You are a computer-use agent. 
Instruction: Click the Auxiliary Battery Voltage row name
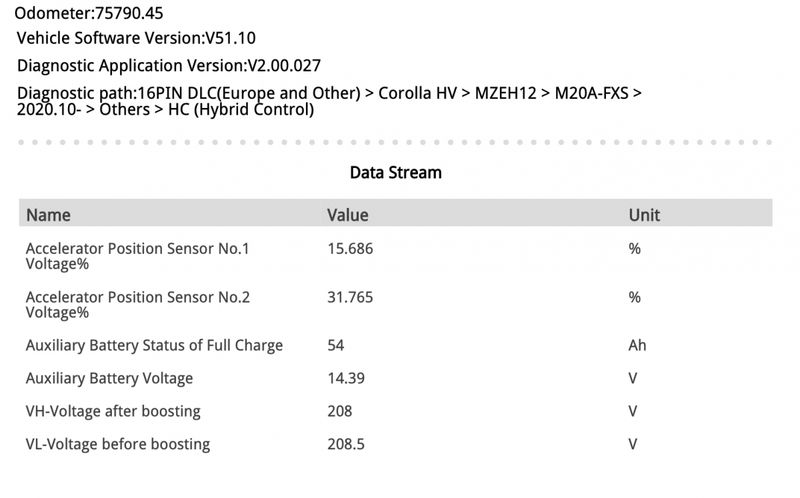109,379
